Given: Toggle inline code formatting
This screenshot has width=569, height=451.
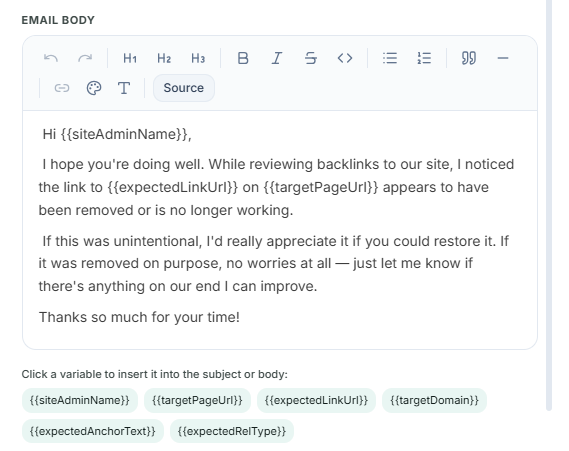Looking at the screenshot, I should click(x=345, y=58).
